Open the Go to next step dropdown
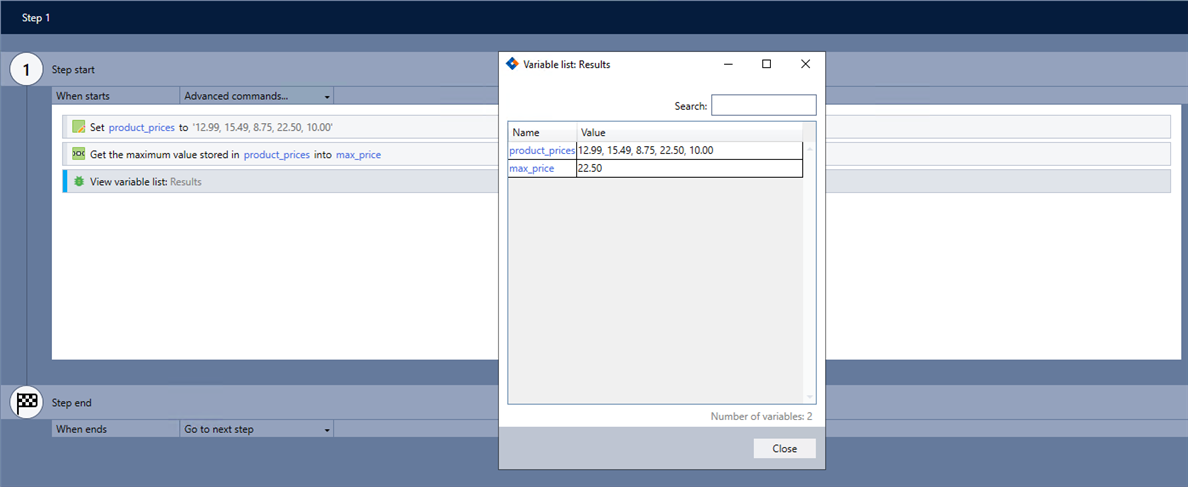Screen dimensions: 1188x487 point(258,429)
